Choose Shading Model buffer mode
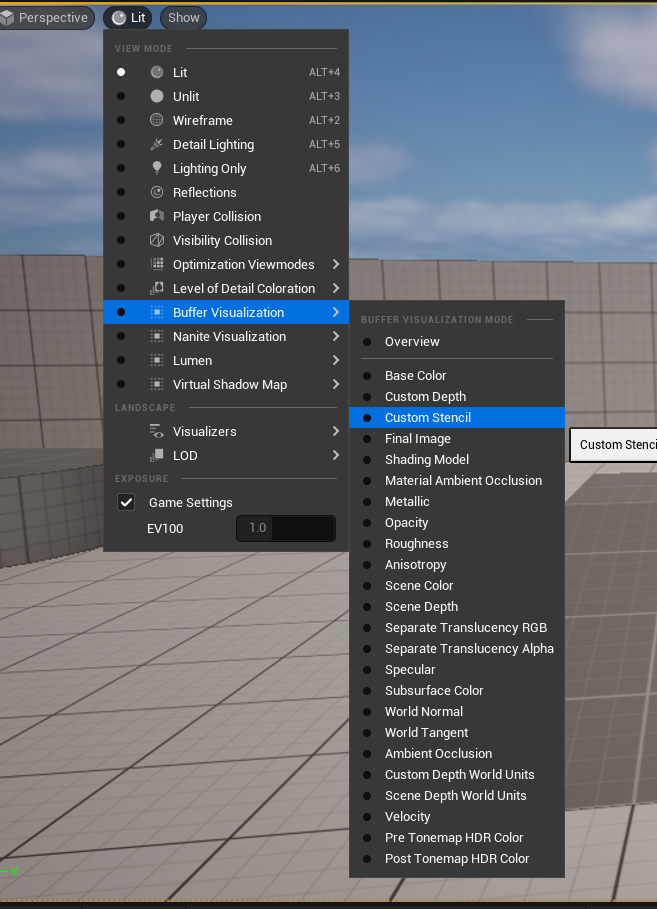The height and width of the screenshot is (909, 657). (x=457, y=460)
